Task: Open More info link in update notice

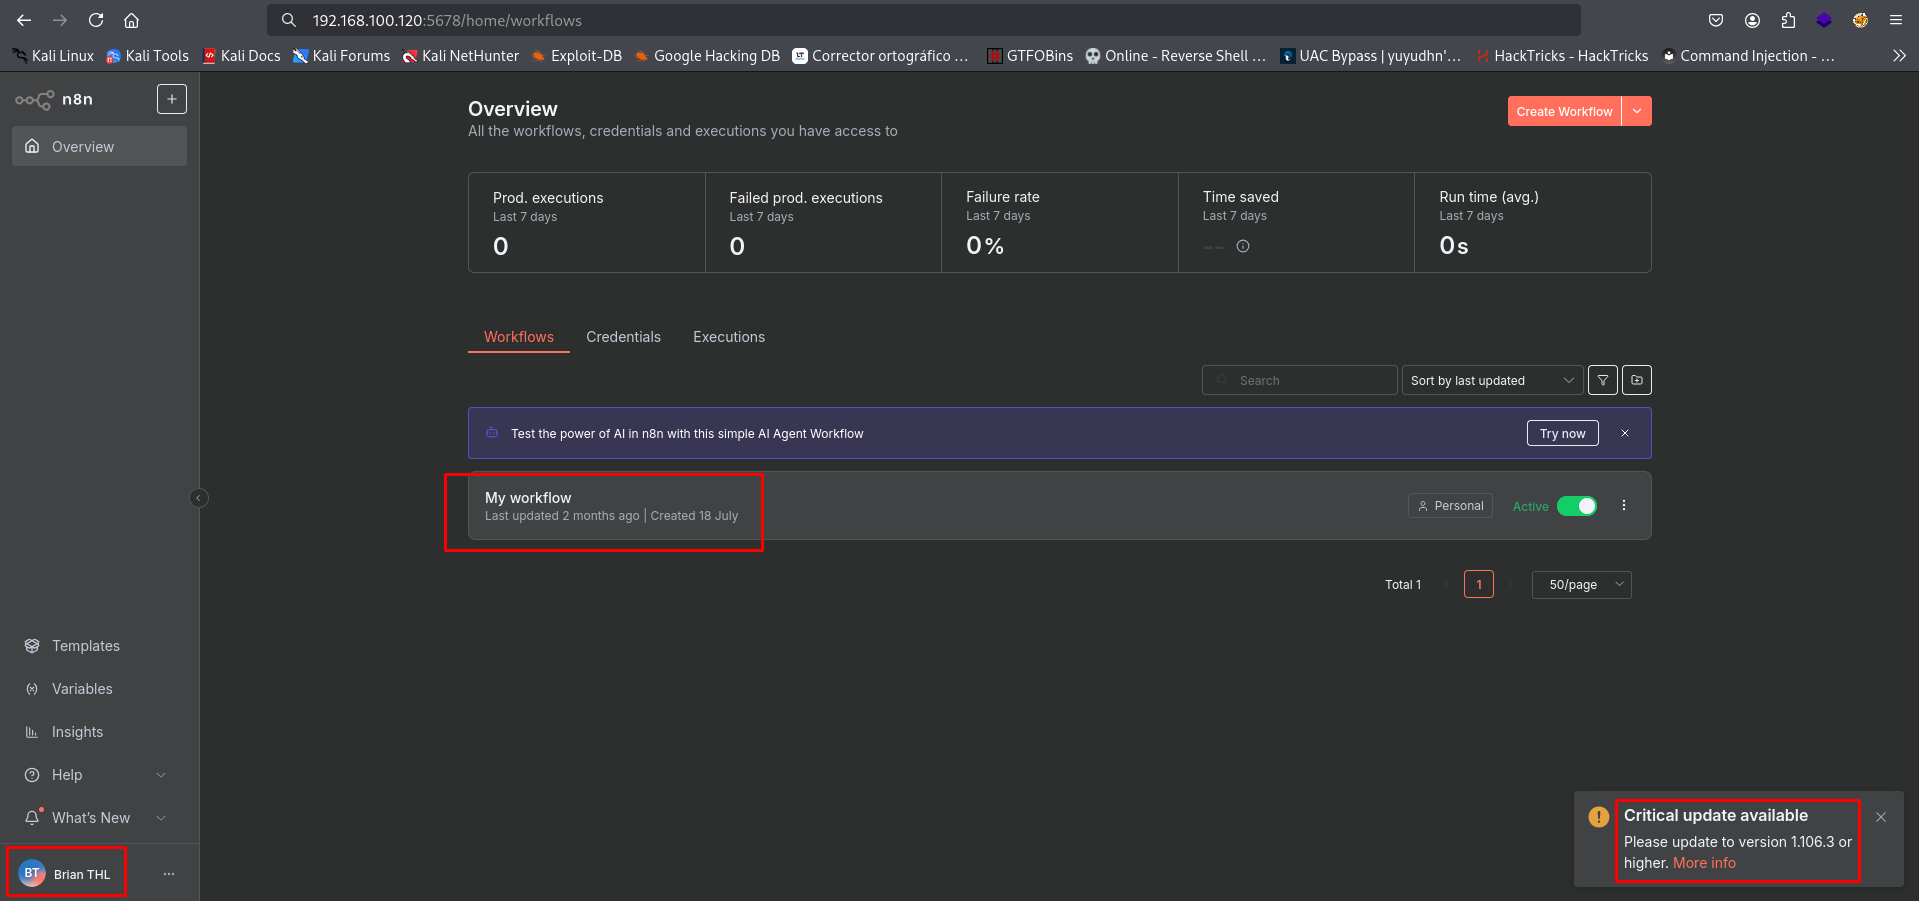Action: pyautogui.click(x=1704, y=863)
